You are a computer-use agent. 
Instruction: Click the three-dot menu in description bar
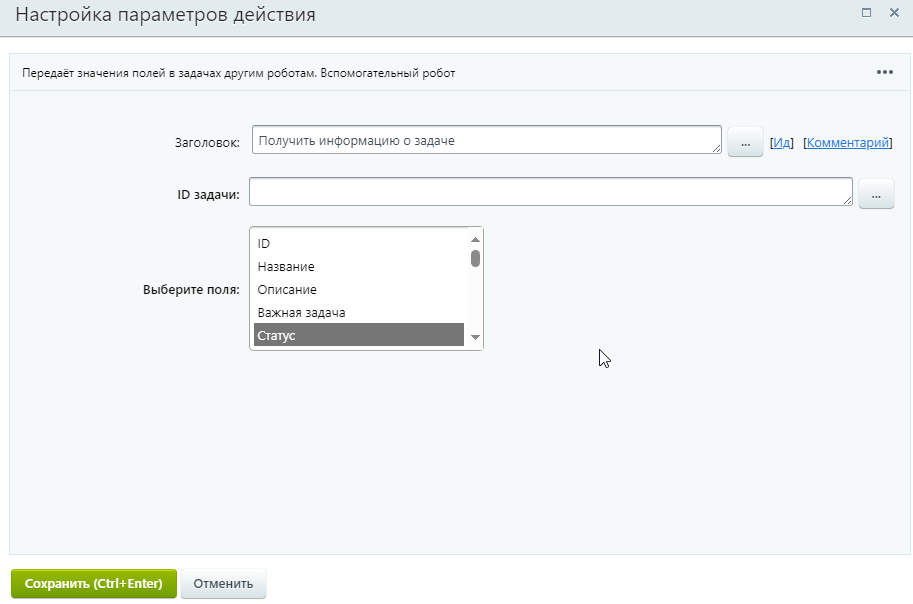(884, 72)
